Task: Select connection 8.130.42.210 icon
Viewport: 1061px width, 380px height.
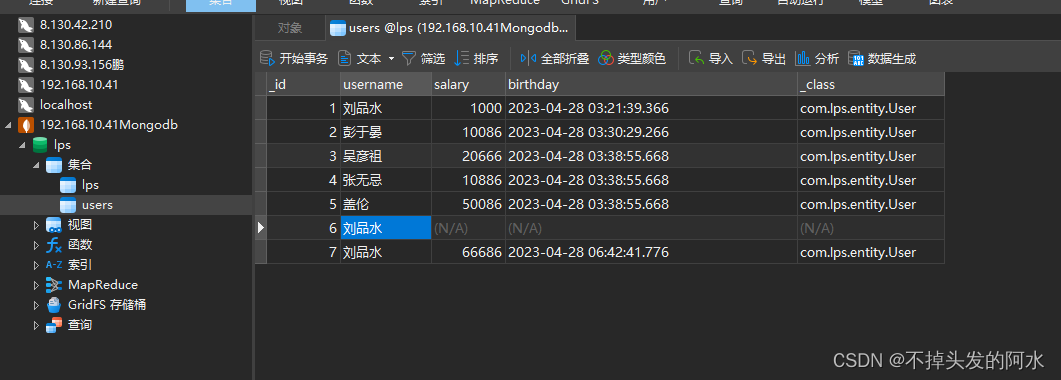Action: click(x=26, y=25)
